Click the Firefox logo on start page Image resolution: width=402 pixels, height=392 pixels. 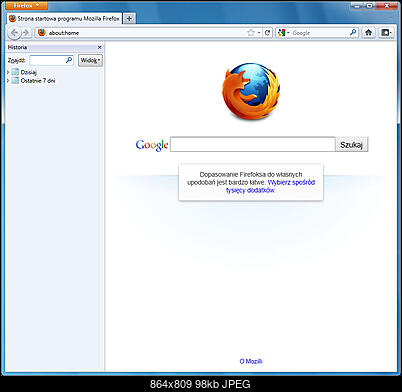(x=251, y=91)
